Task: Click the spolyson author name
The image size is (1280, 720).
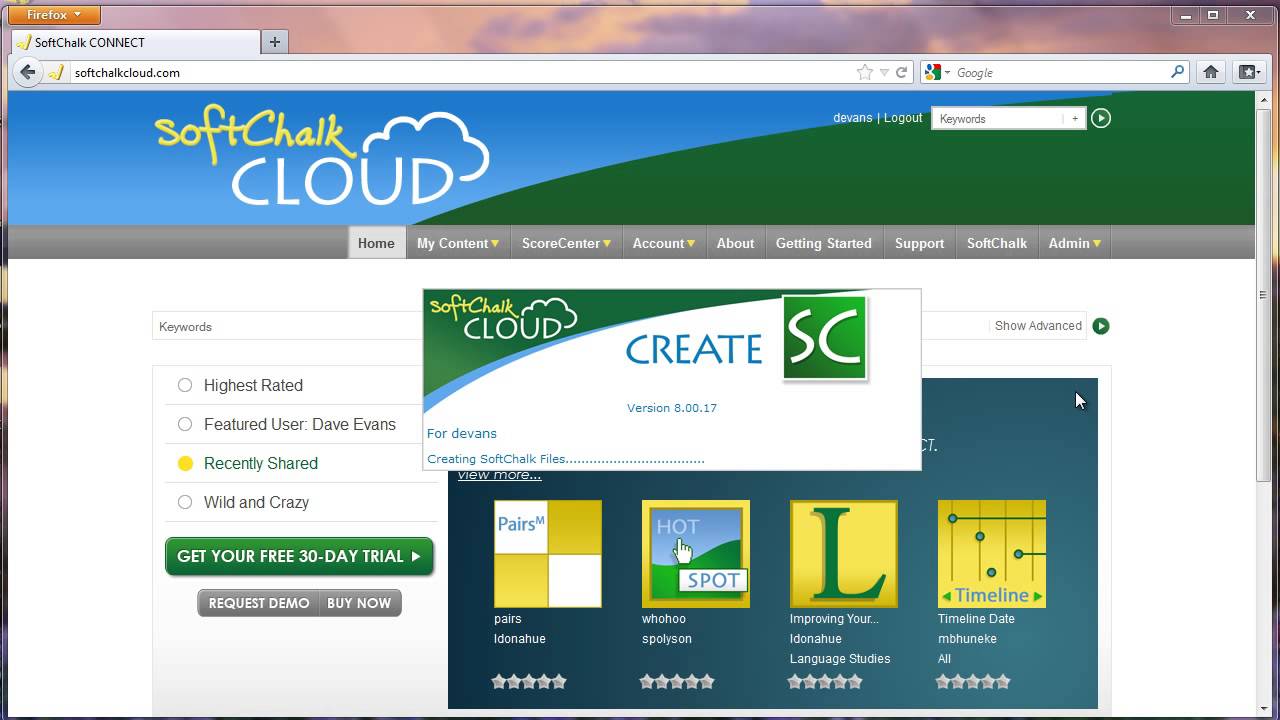Action: (667, 639)
